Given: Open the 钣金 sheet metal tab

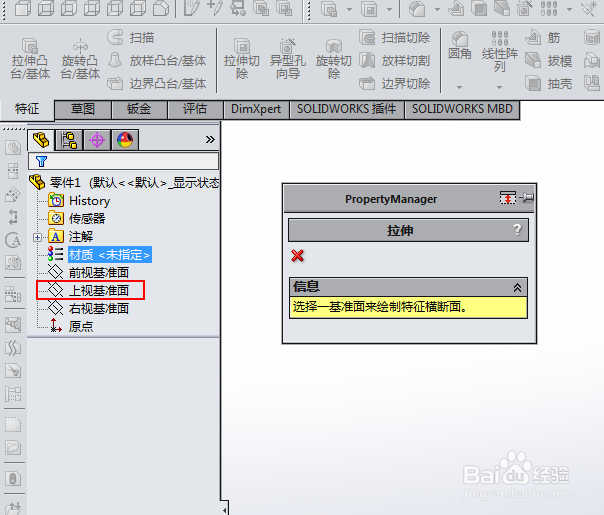Looking at the screenshot, I should (139, 109).
